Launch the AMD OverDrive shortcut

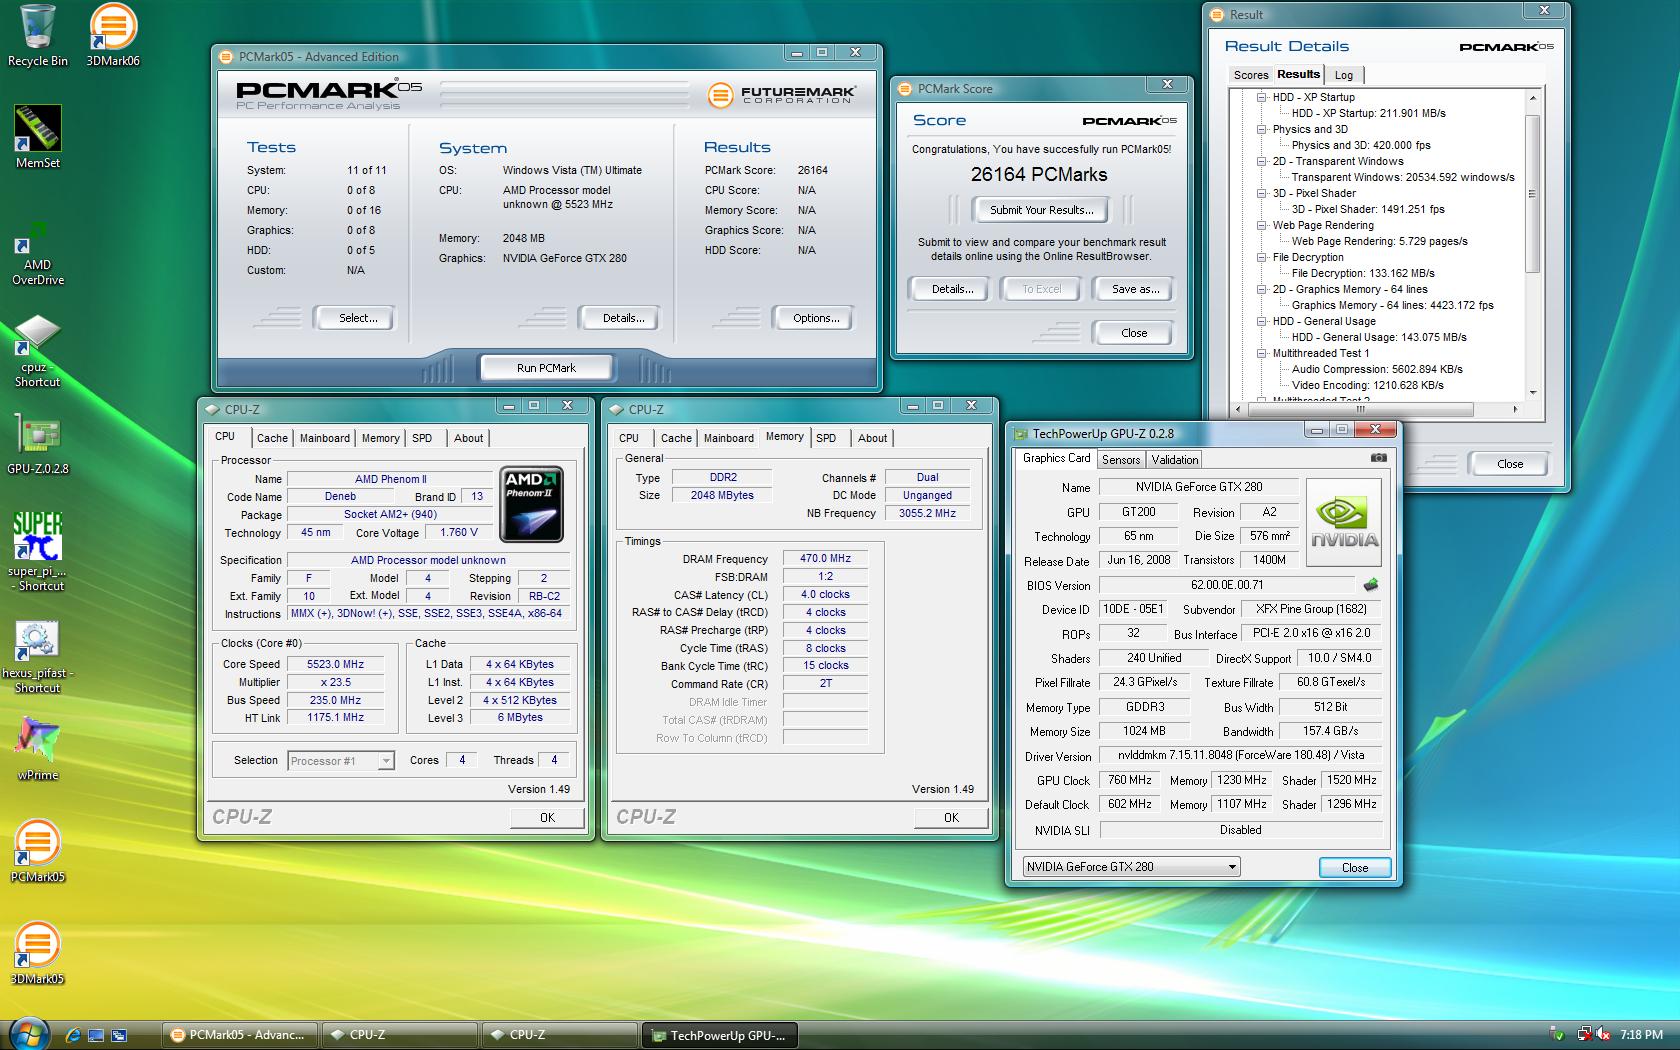point(38,254)
